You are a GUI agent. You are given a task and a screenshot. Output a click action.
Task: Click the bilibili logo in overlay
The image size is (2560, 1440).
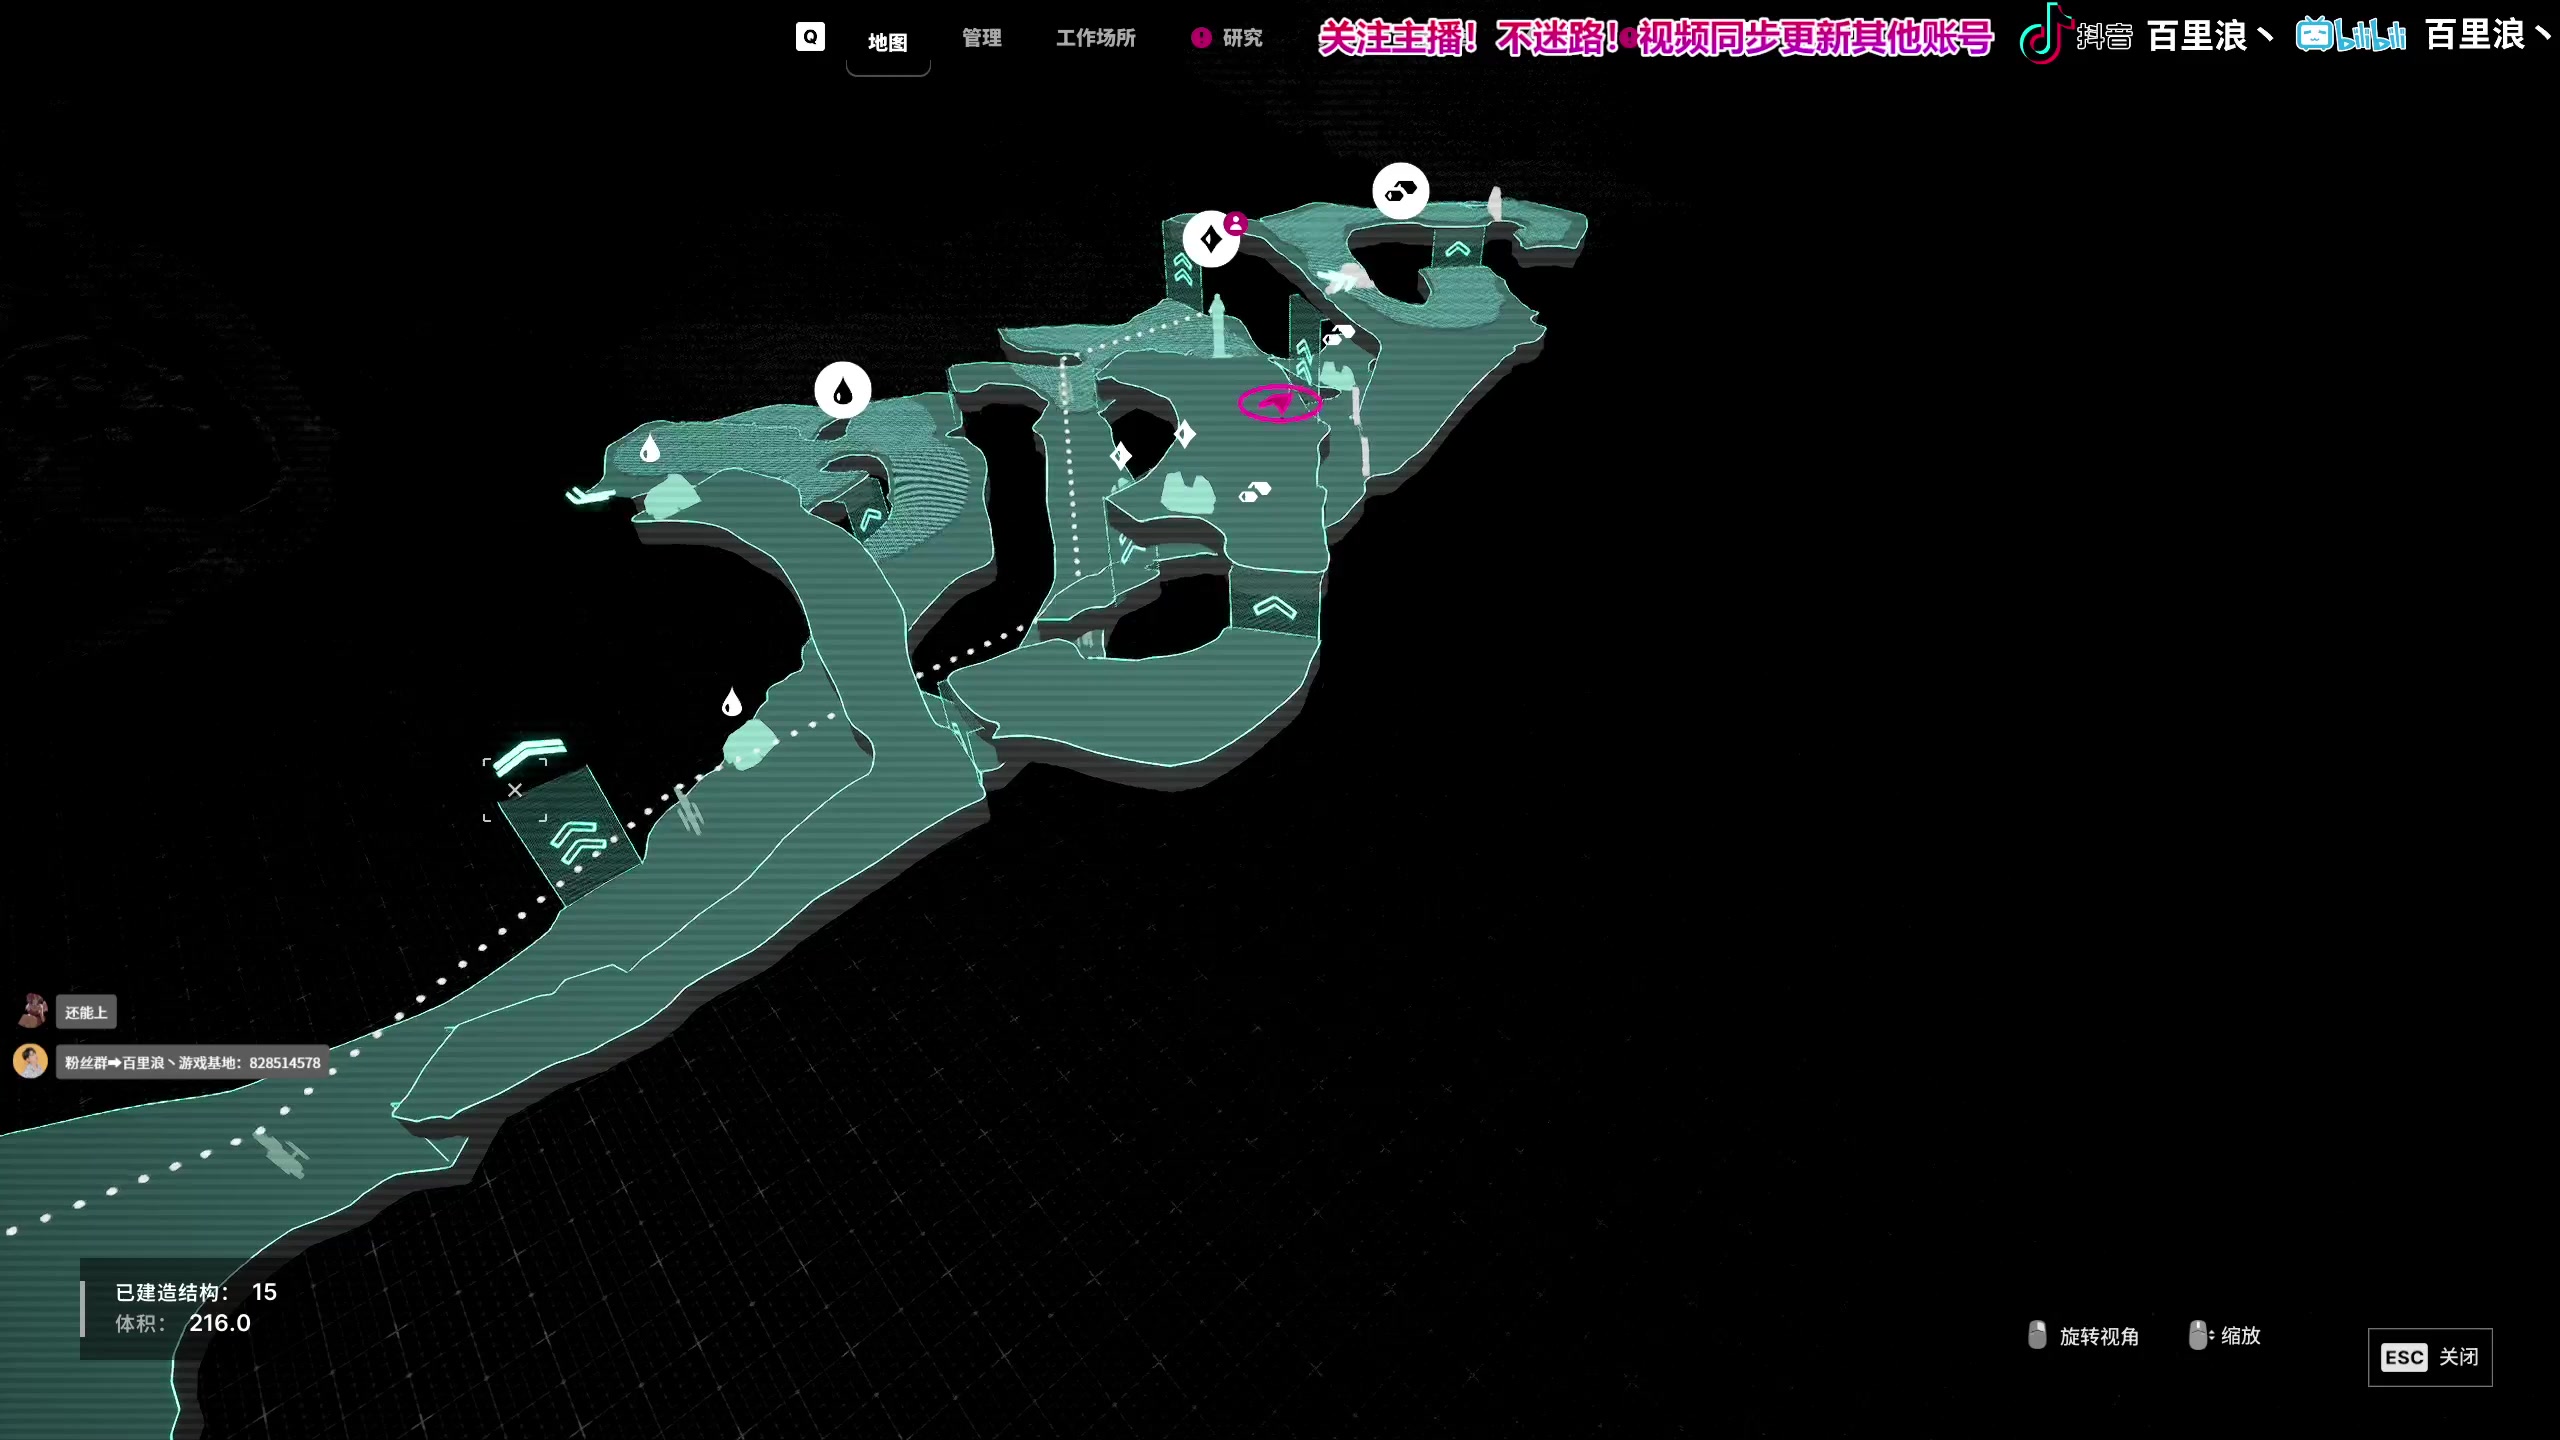[x=2351, y=35]
